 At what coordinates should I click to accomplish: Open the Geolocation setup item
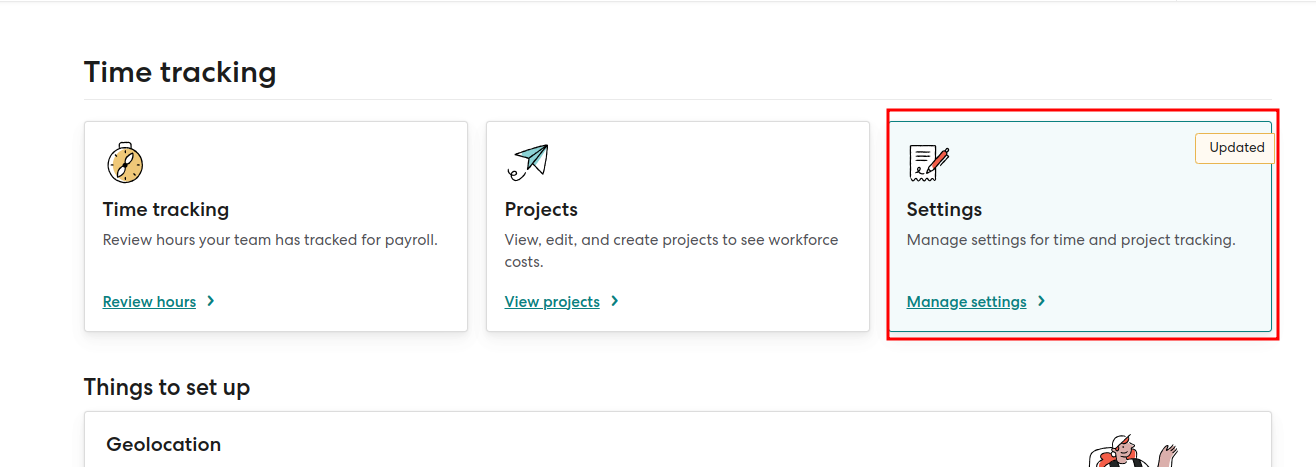point(164,445)
